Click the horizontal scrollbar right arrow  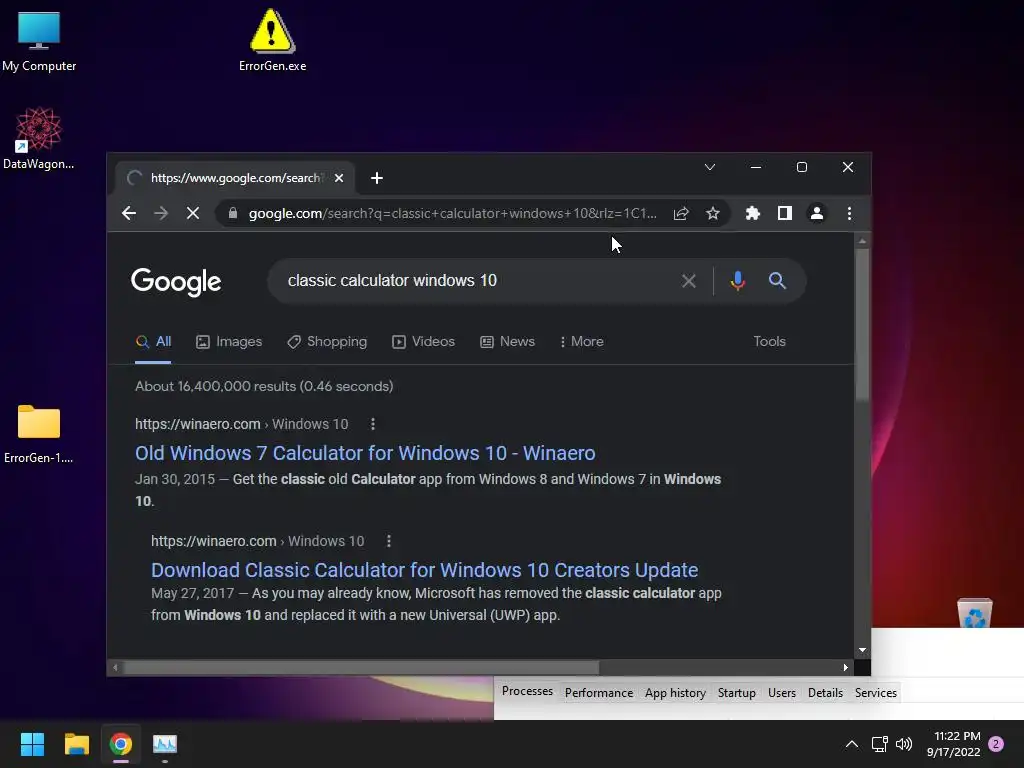[x=846, y=667]
